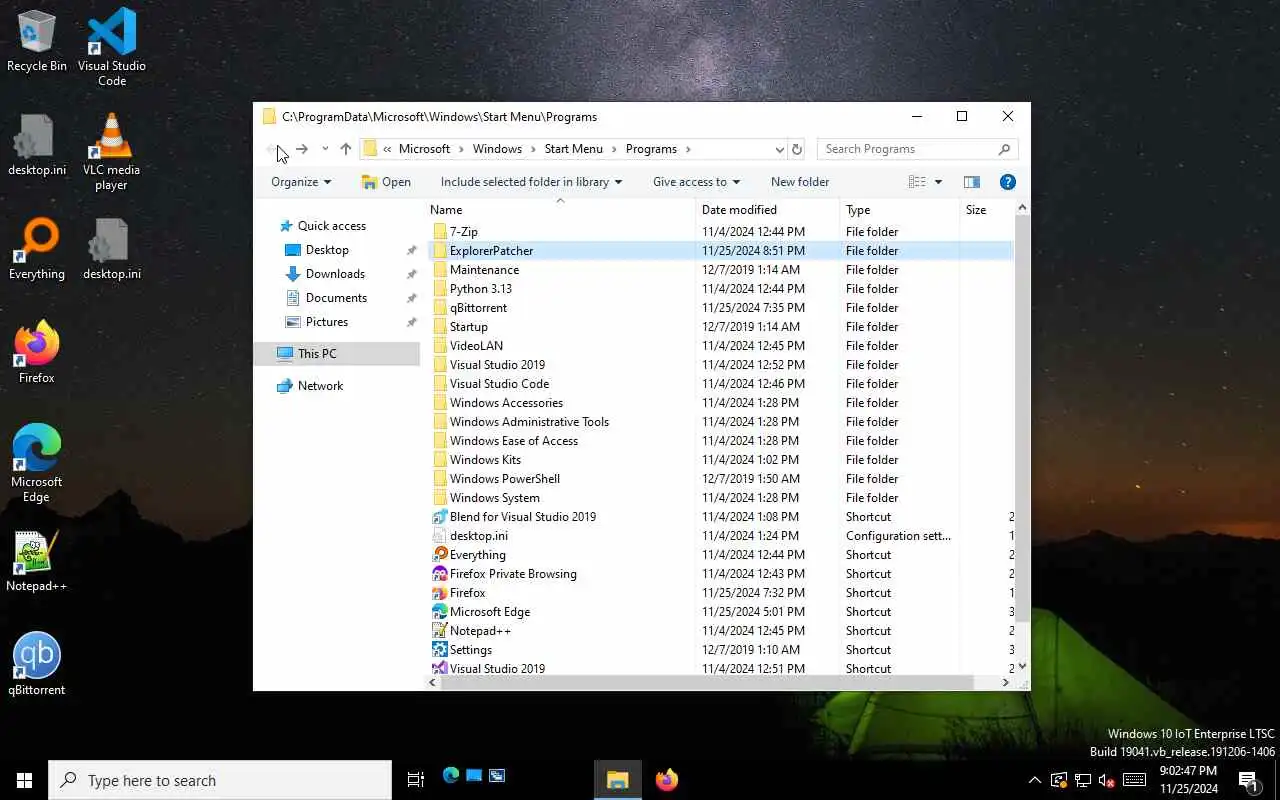Select Firefox Private Browsing shortcut
1280x800 pixels.
(x=512, y=574)
